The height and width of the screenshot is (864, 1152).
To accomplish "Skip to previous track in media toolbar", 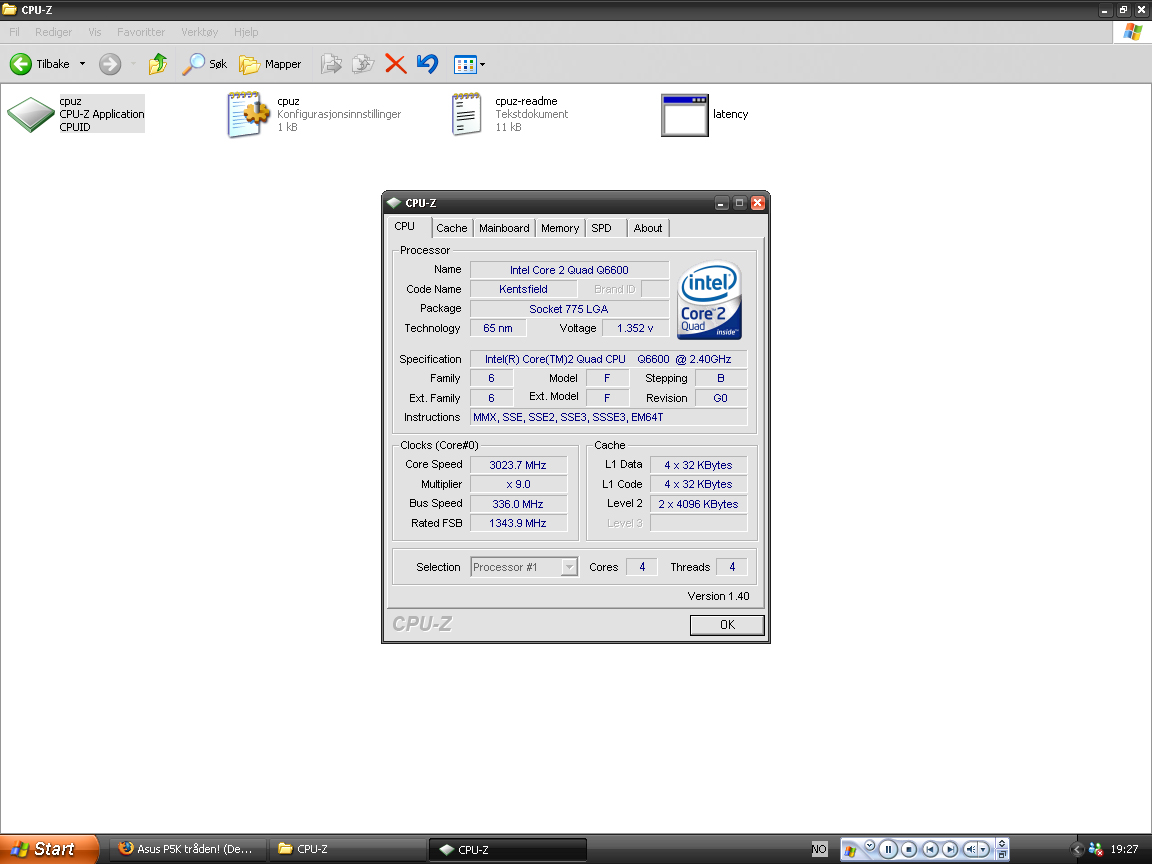I will tap(929, 849).
